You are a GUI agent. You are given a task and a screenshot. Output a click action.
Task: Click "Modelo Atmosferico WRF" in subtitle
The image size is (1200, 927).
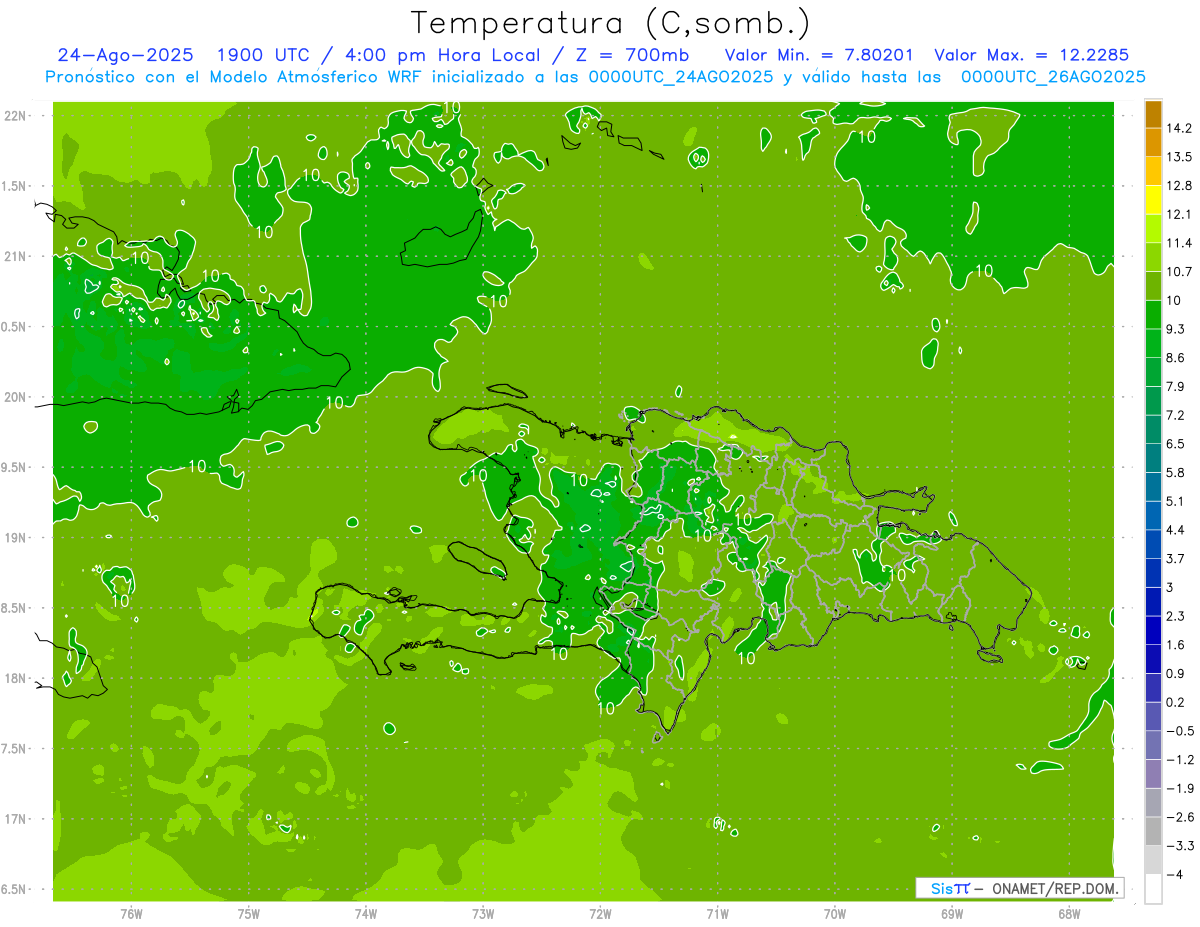tap(317, 77)
